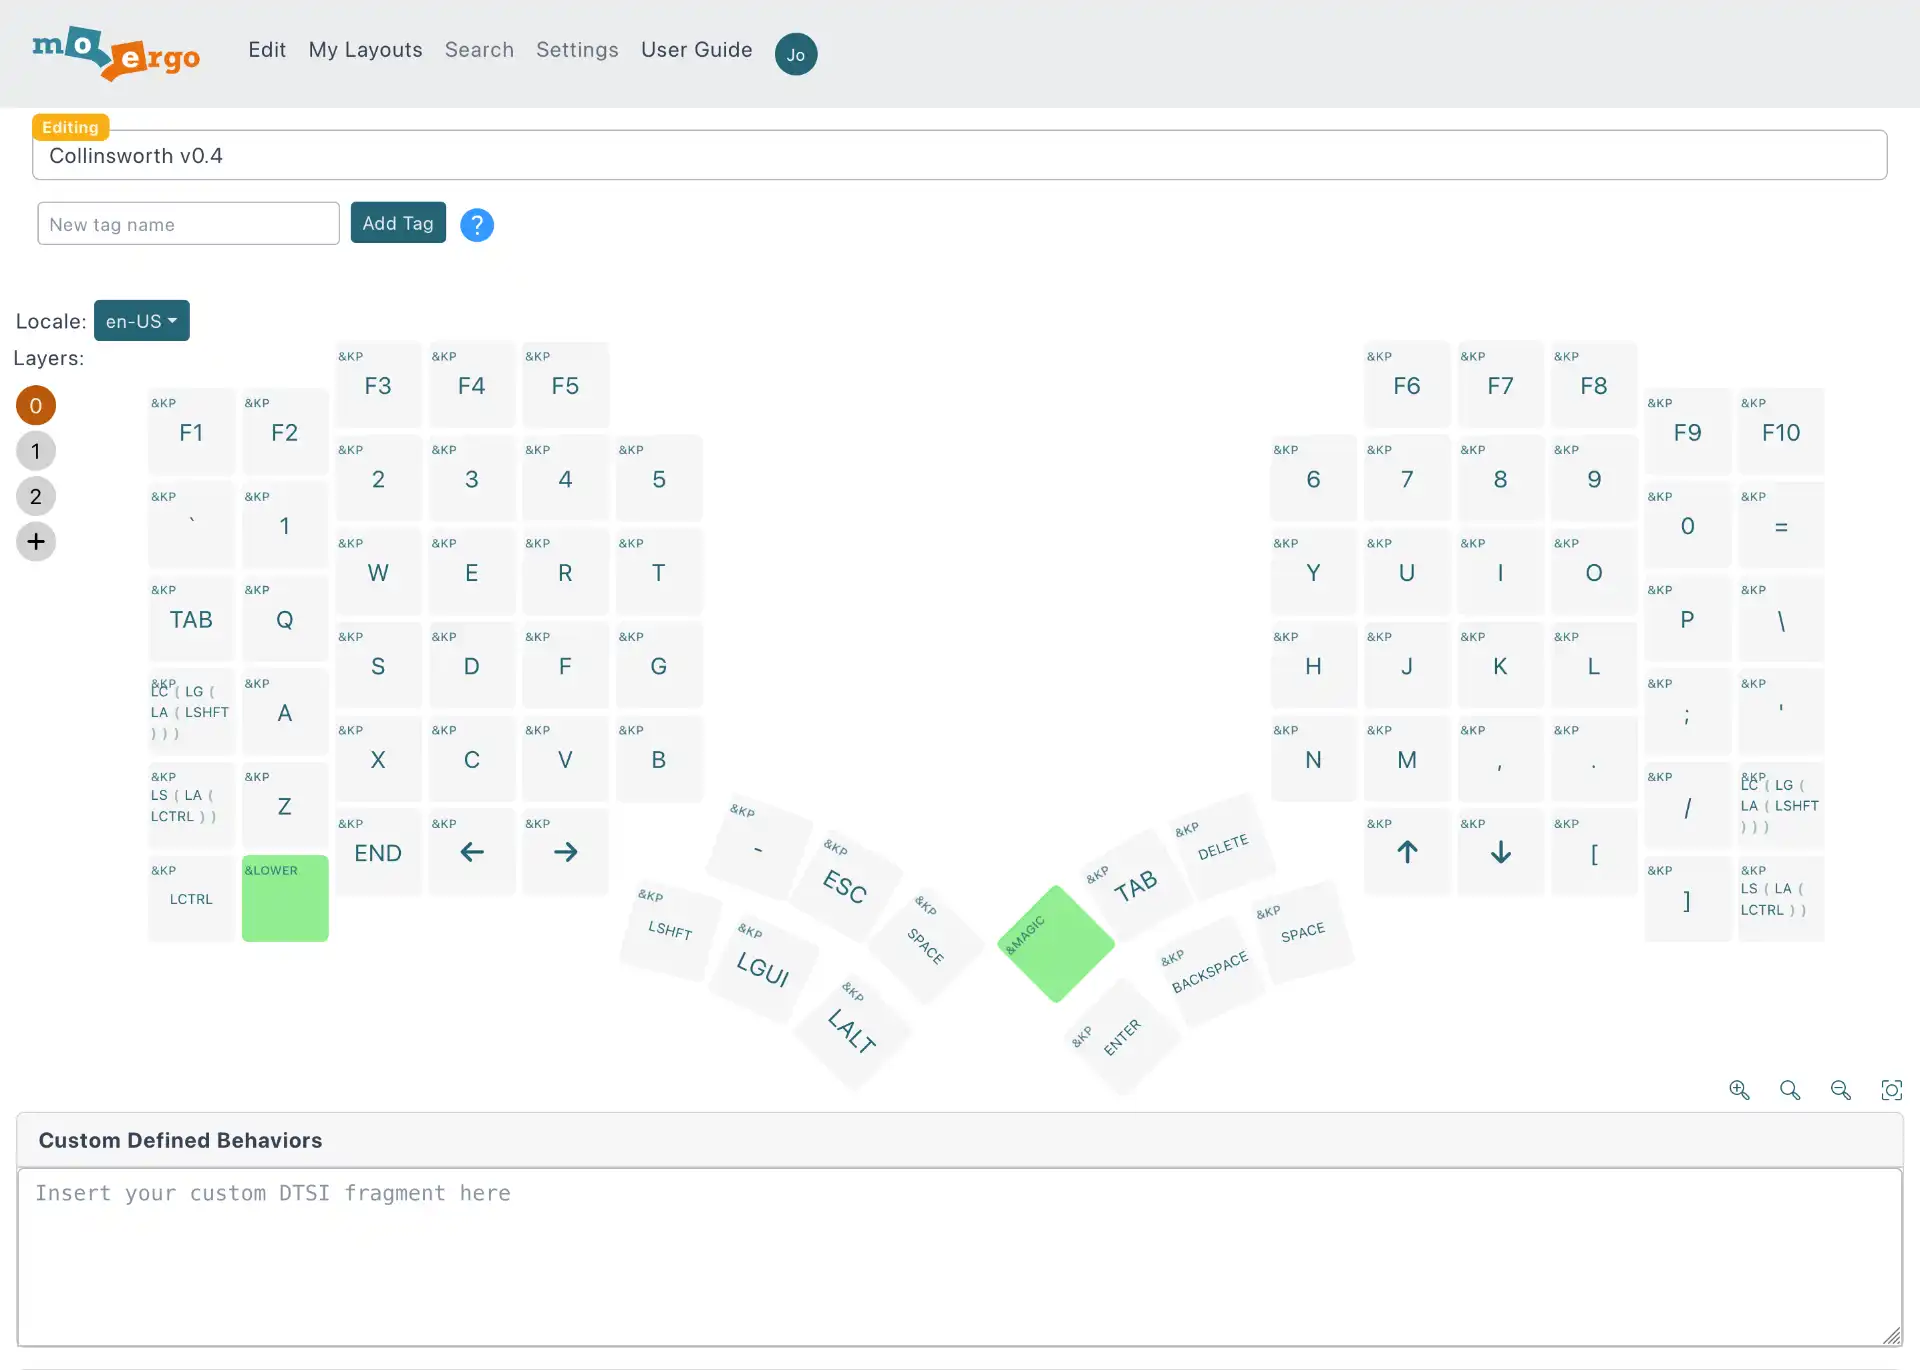The width and height of the screenshot is (1920, 1370).
Task: Click the zoom out magnifier icon
Action: pos(1840,1090)
